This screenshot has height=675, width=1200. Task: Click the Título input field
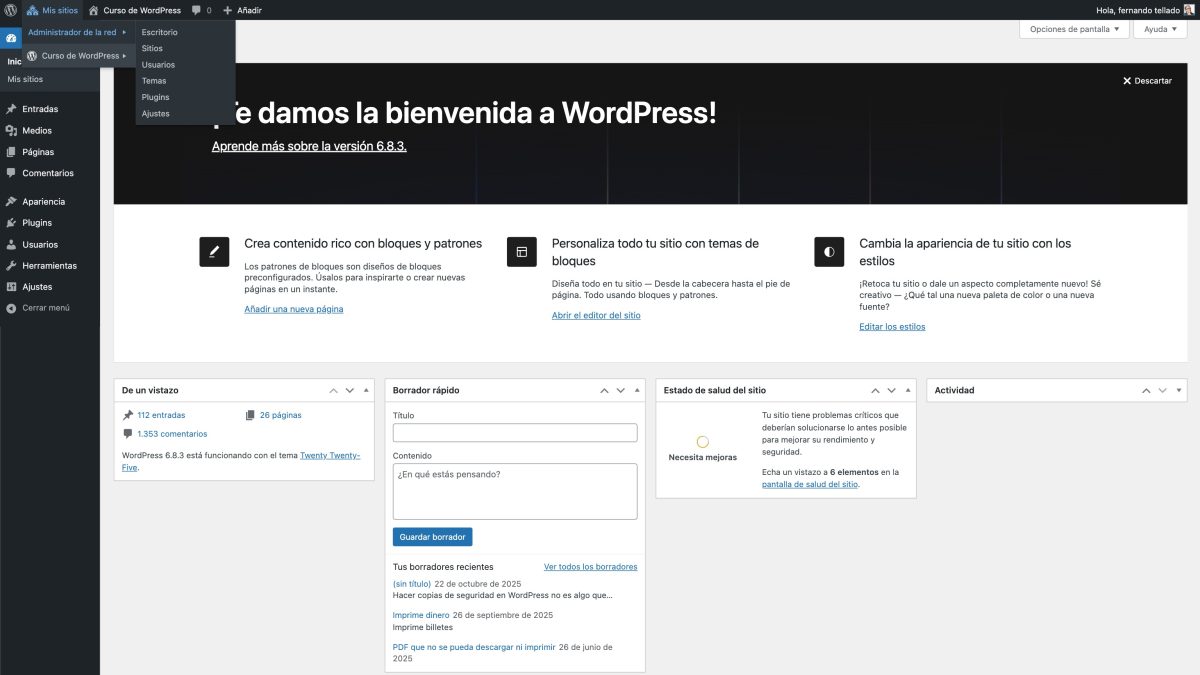pyautogui.click(x=514, y=431)
